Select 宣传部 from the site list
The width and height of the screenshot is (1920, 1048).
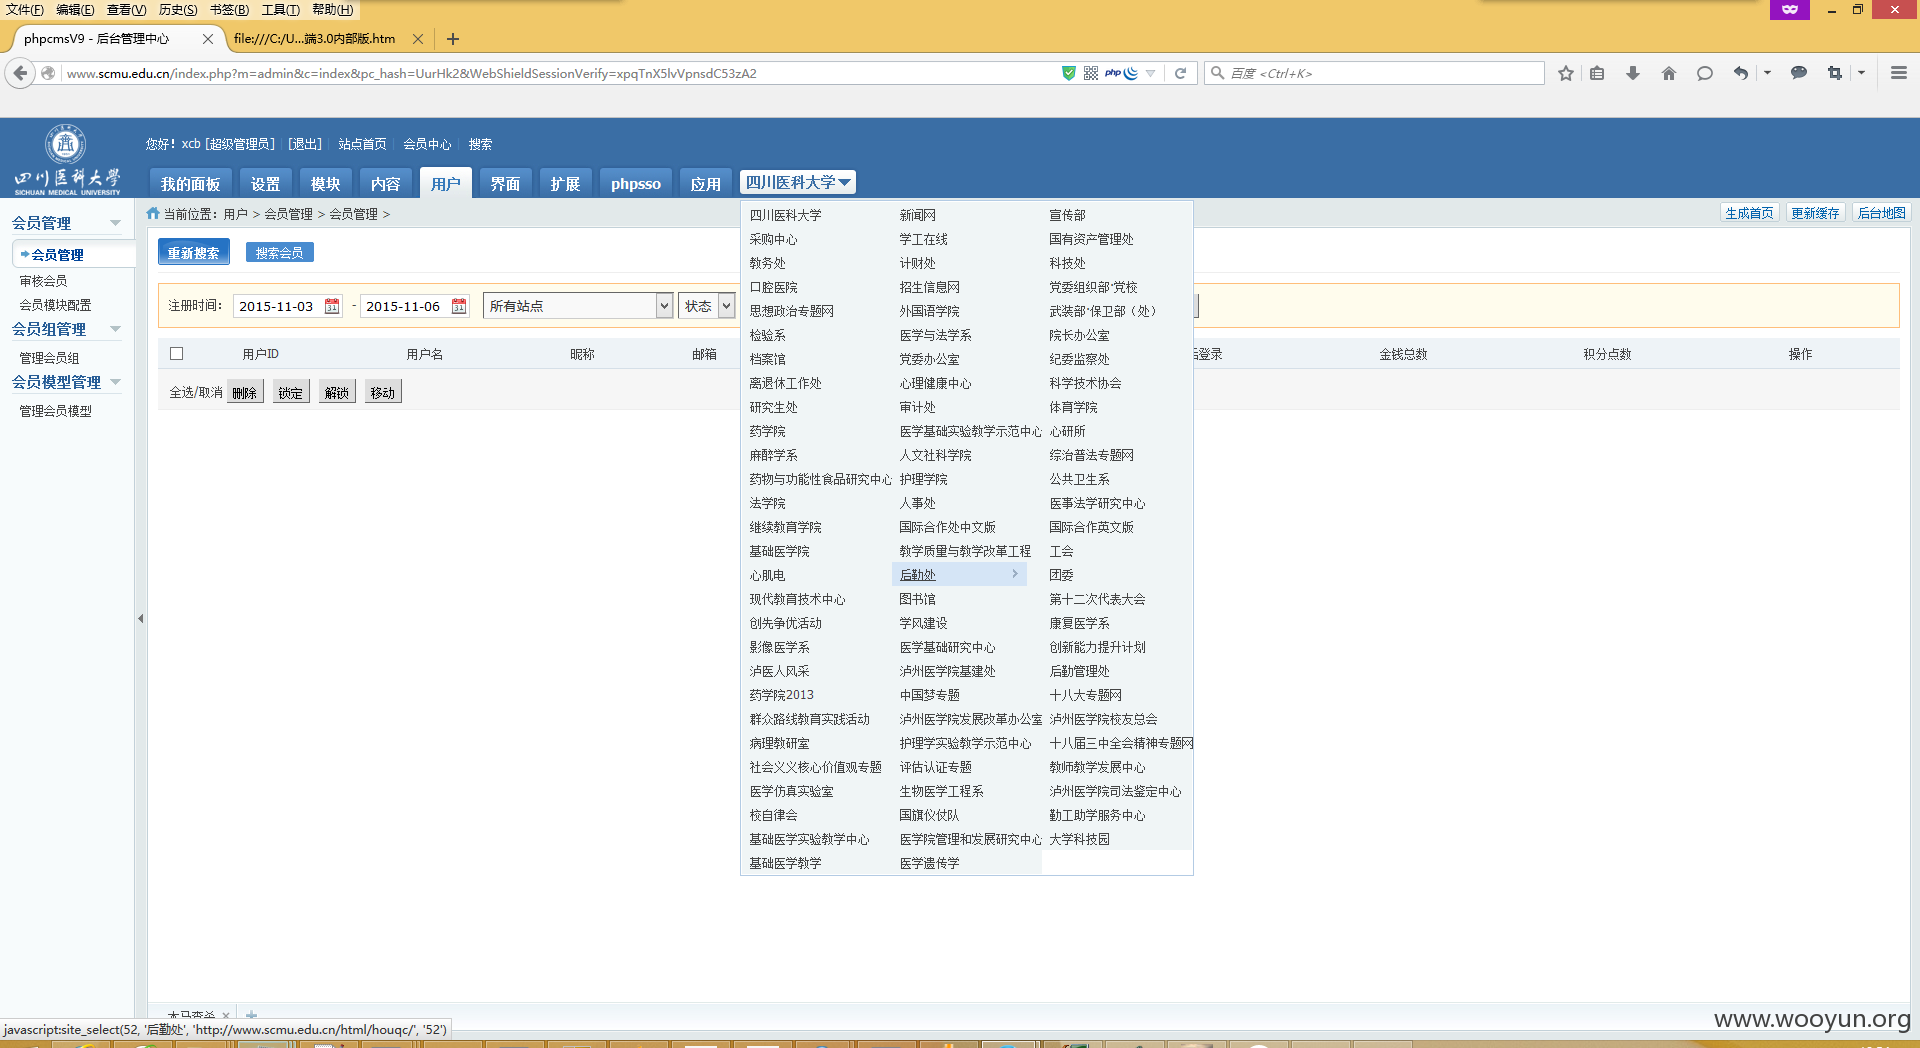click(1067, 215)
